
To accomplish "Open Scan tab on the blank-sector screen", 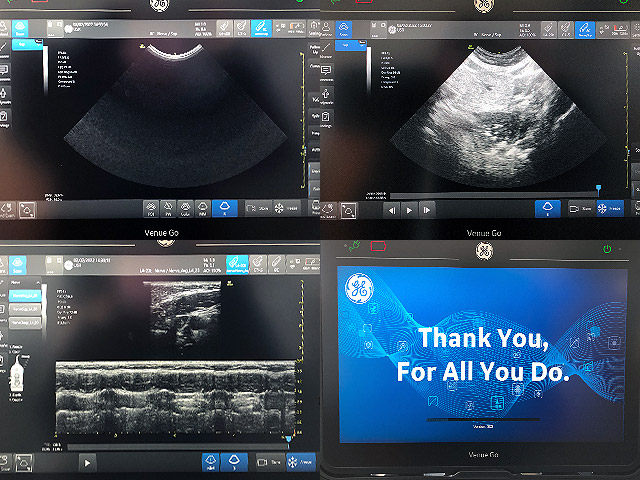I will pyautogui.click(x=20, y=29).
